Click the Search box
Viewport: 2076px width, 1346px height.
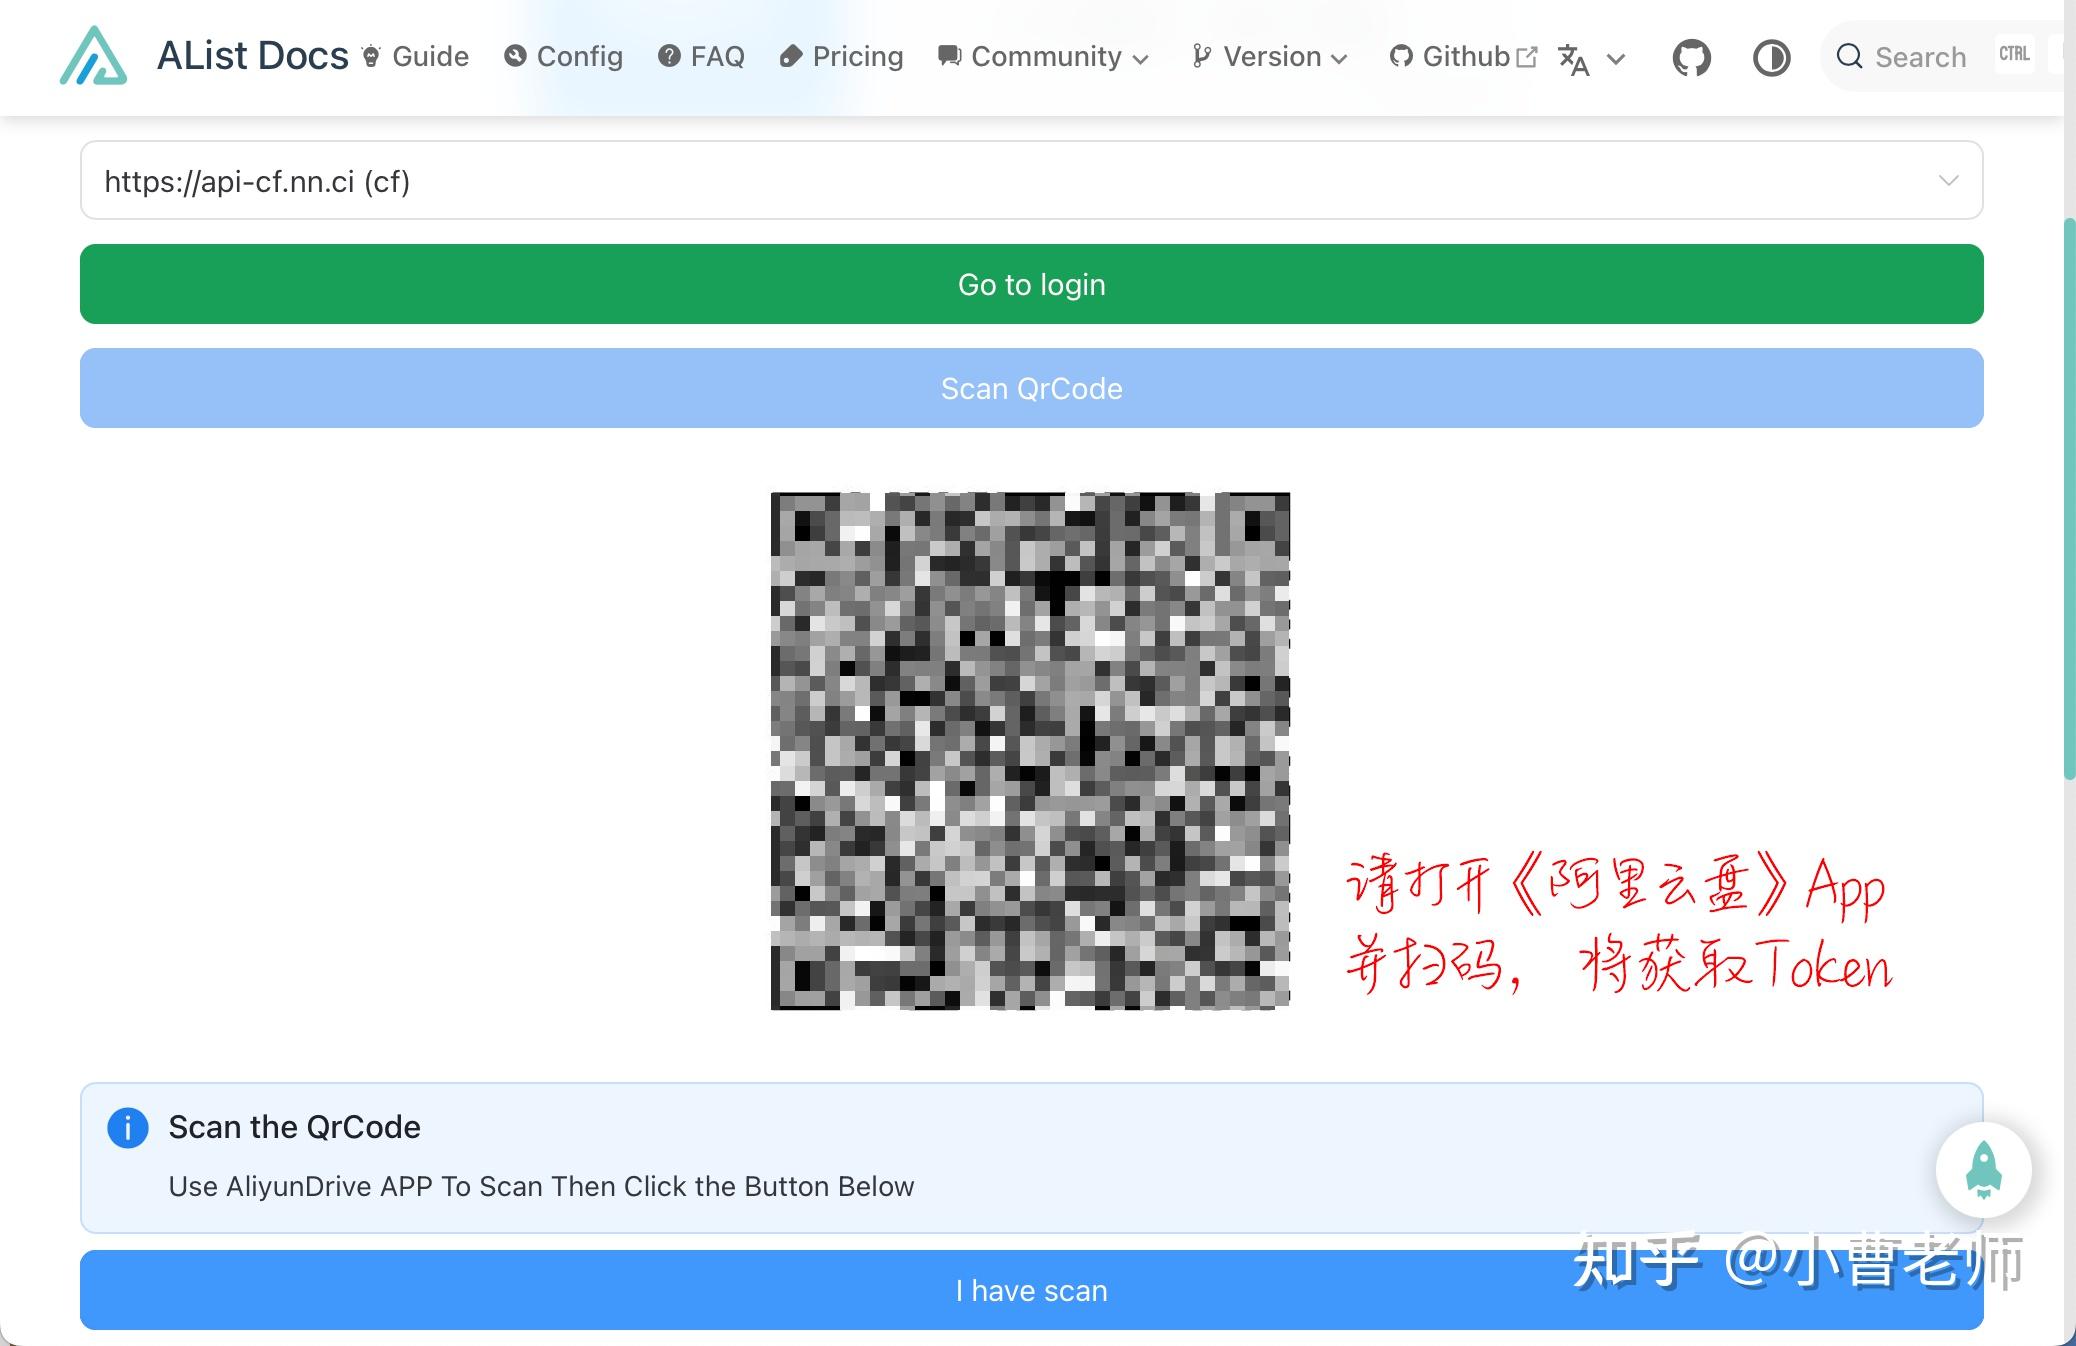coord(1945,56)
